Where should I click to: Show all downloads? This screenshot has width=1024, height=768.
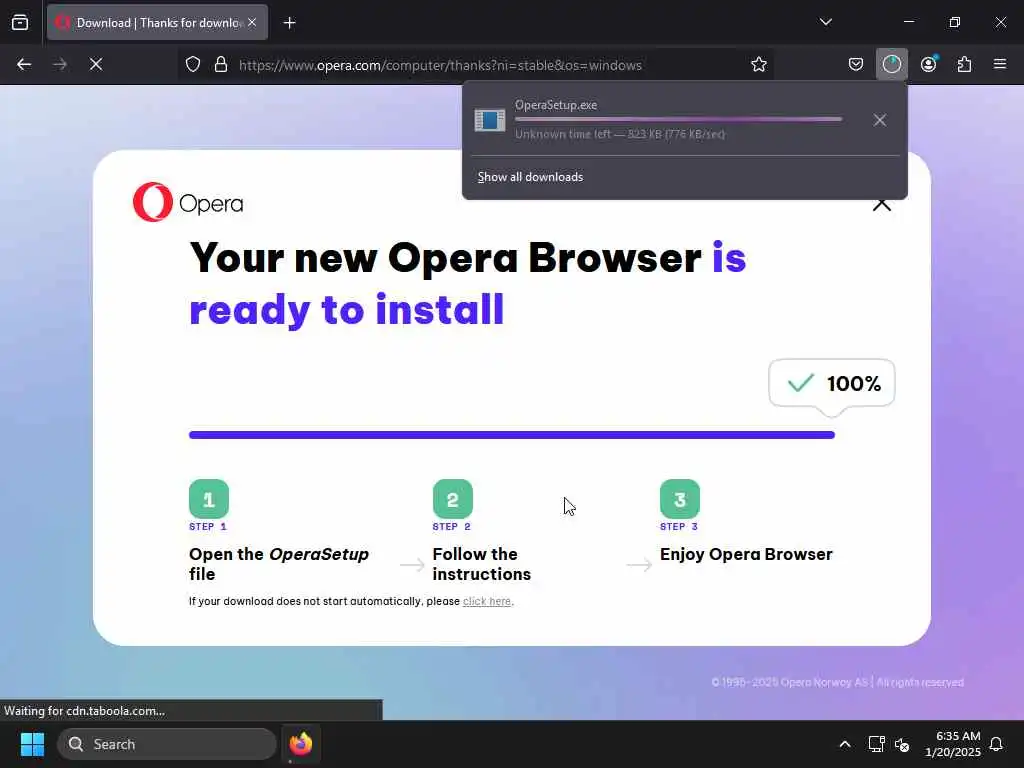click(x=530, y=177)
